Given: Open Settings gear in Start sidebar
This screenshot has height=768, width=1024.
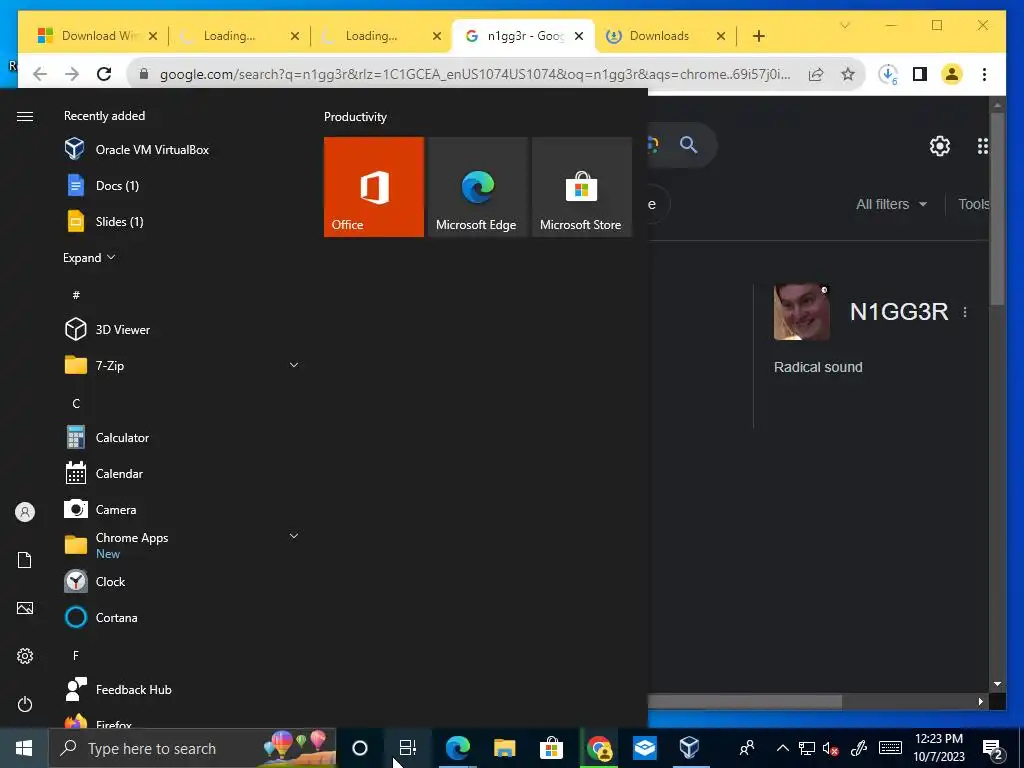Looking at the screenshot, I should (x=25, y=656).
